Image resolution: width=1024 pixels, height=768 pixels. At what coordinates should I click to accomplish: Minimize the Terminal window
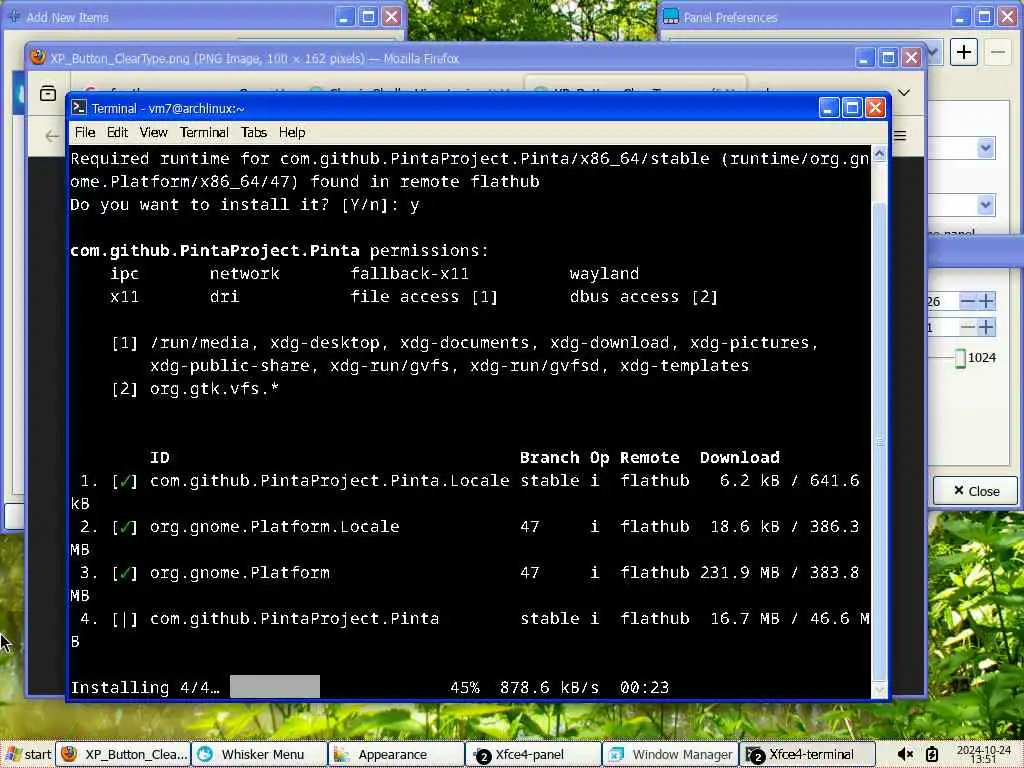pos(829,108)
